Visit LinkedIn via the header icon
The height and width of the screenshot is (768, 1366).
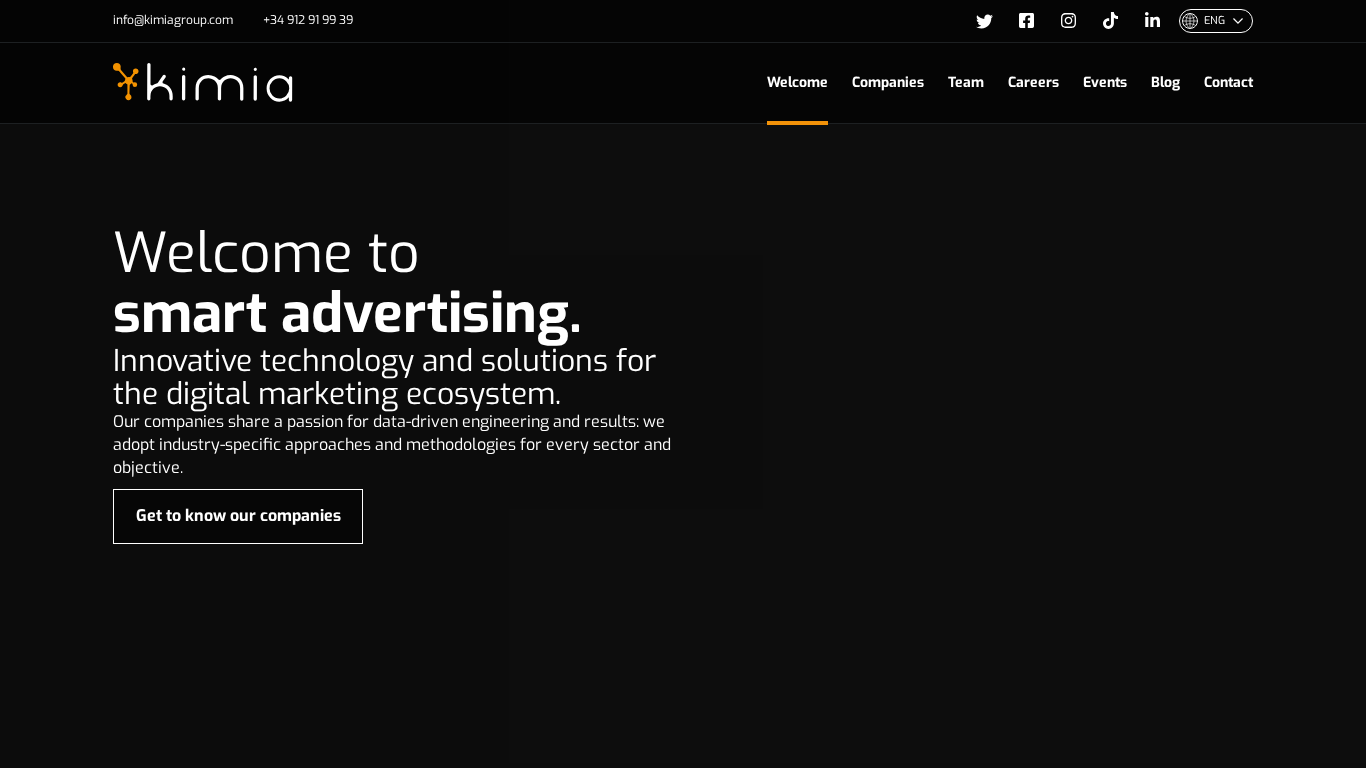pos(1152,21)
